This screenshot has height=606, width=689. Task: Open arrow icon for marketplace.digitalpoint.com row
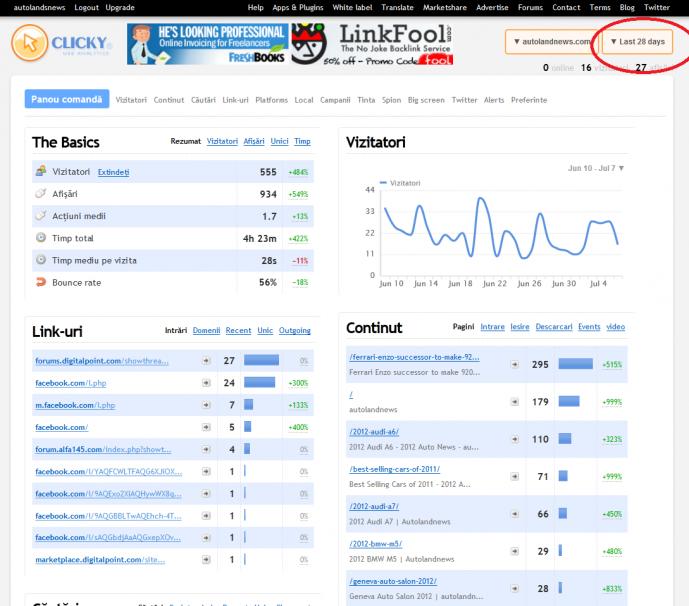206,559
